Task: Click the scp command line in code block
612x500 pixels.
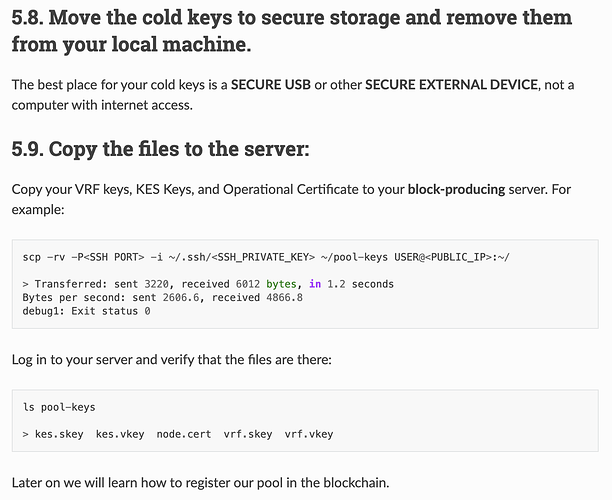Action: pyautogui.click(x=266, y=257)
